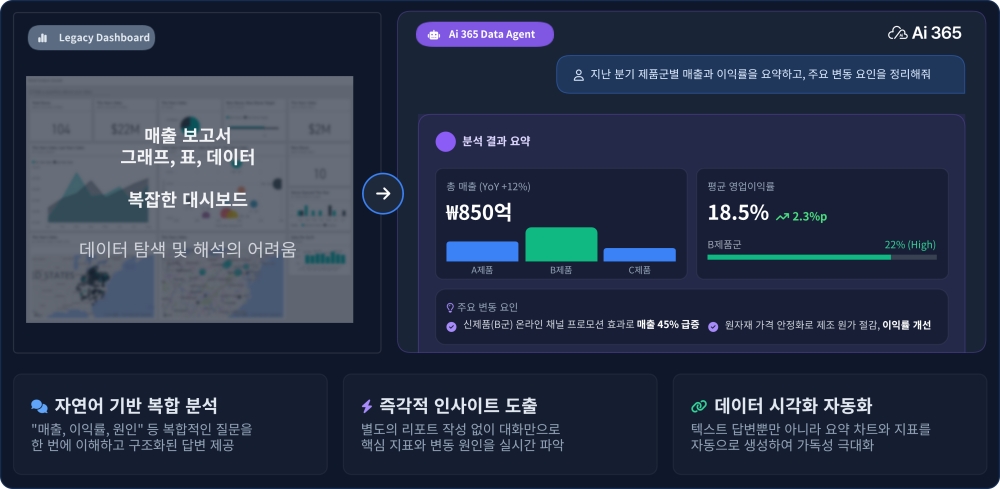The height and width of the screenshot is (489, 1000).
Task: Click the checkmark beside 원자재 가격 안정화로
Action: click(713, 326)
